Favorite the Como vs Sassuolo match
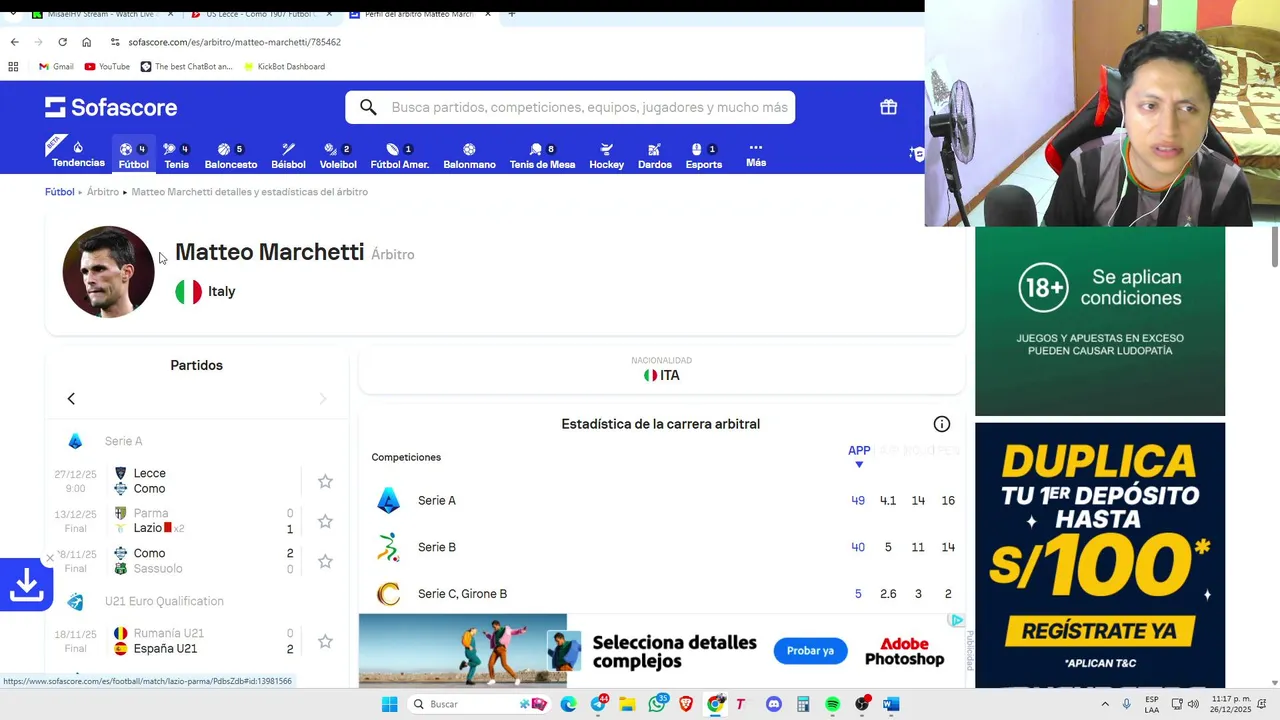Image resolution: width=1280 pixels, height=720 pixels. pyautogui.click(x=325, y=561)
